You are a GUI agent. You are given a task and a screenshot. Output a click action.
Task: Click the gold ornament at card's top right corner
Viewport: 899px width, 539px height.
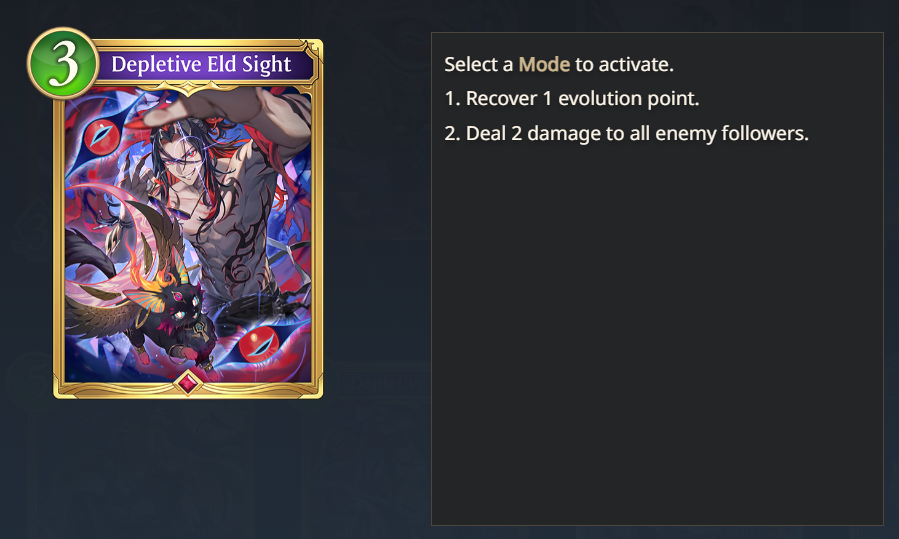pos(312,49)
